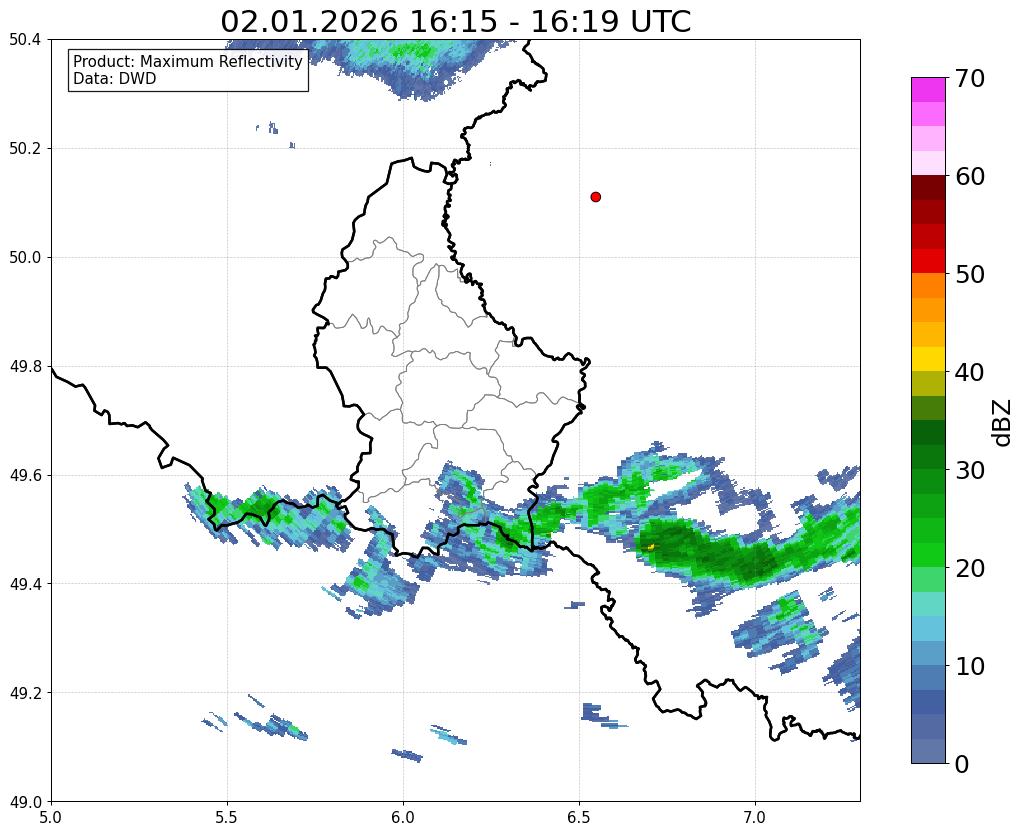Click the orange colorbar segment below 50
The image size is (1023, 834).
[x=928, y=286]
